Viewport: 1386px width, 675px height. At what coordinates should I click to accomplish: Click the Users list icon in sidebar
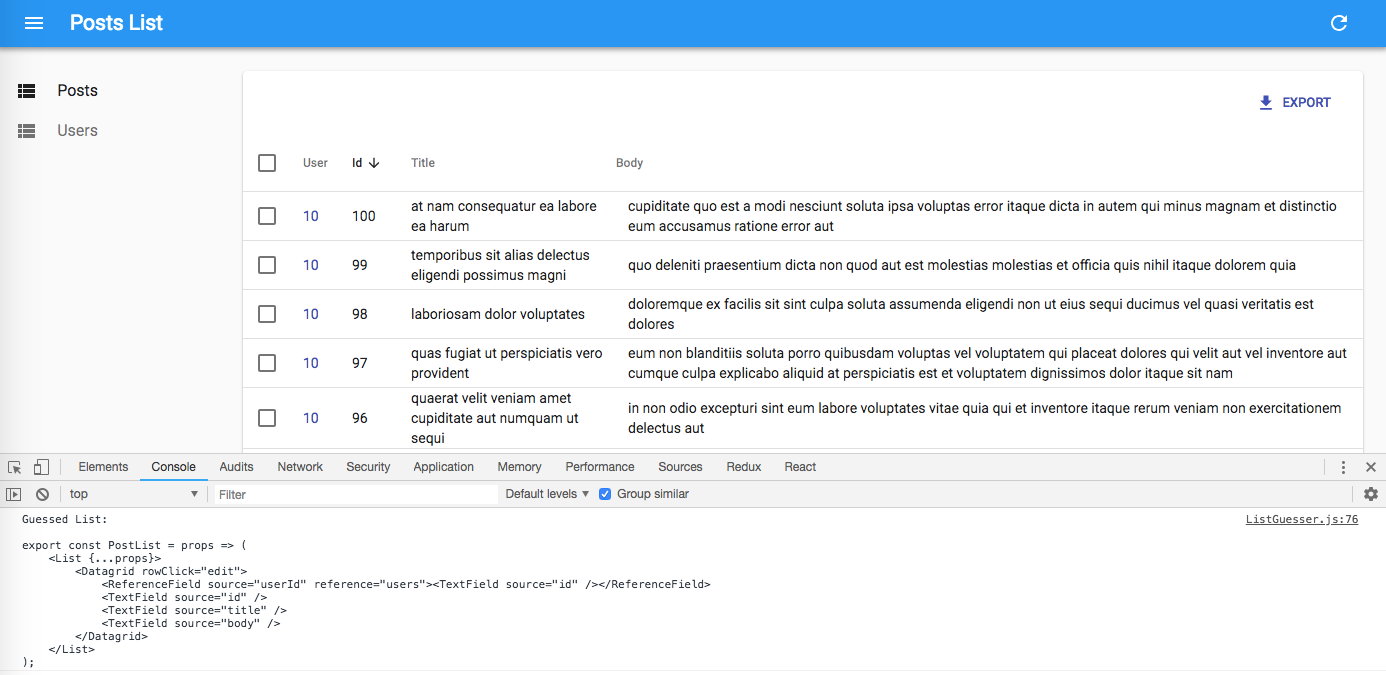(x=27, y=131)
